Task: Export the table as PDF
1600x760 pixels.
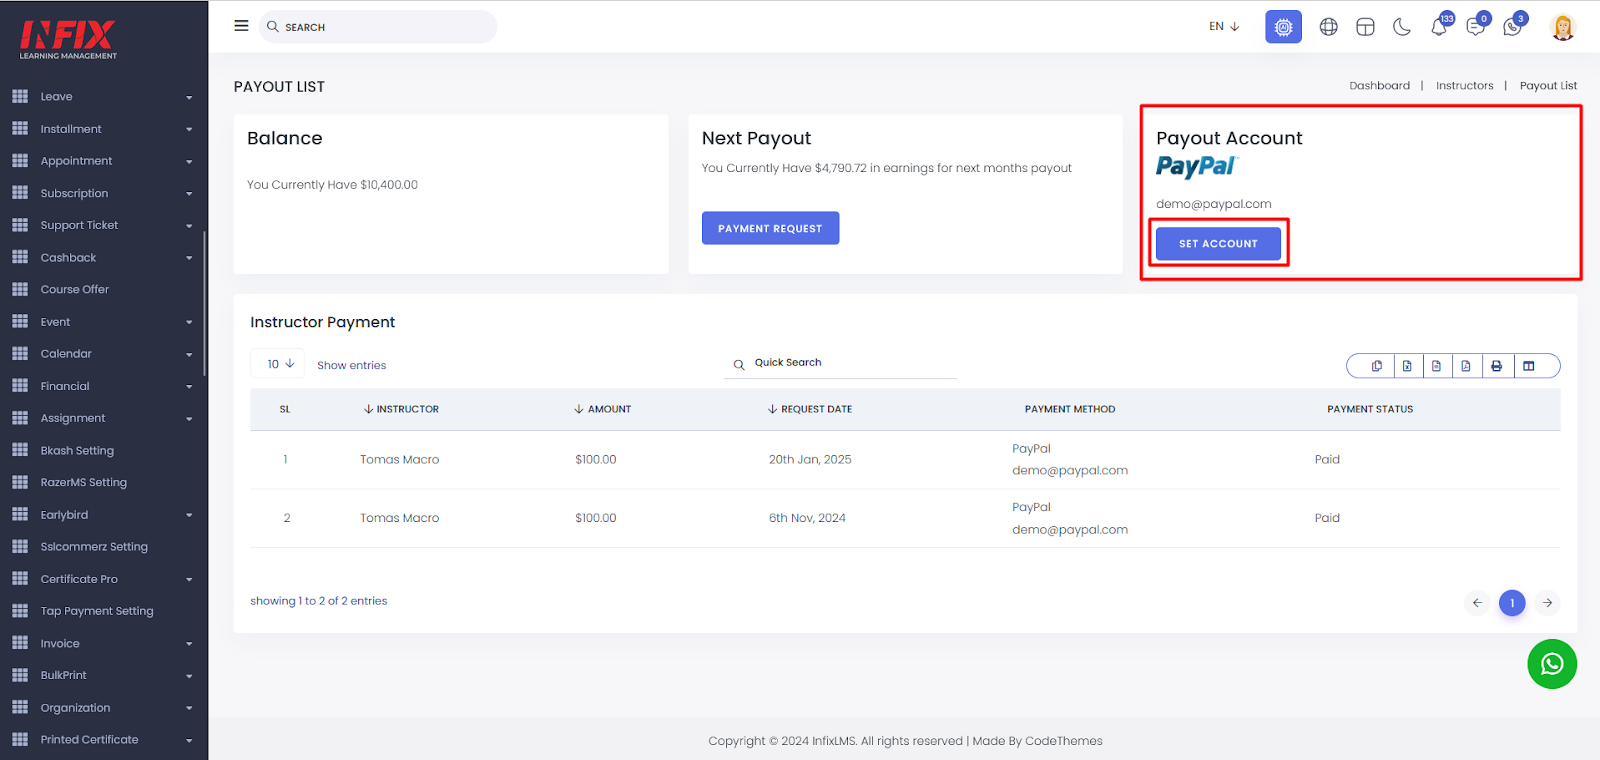Action: tap(1466, 366)
